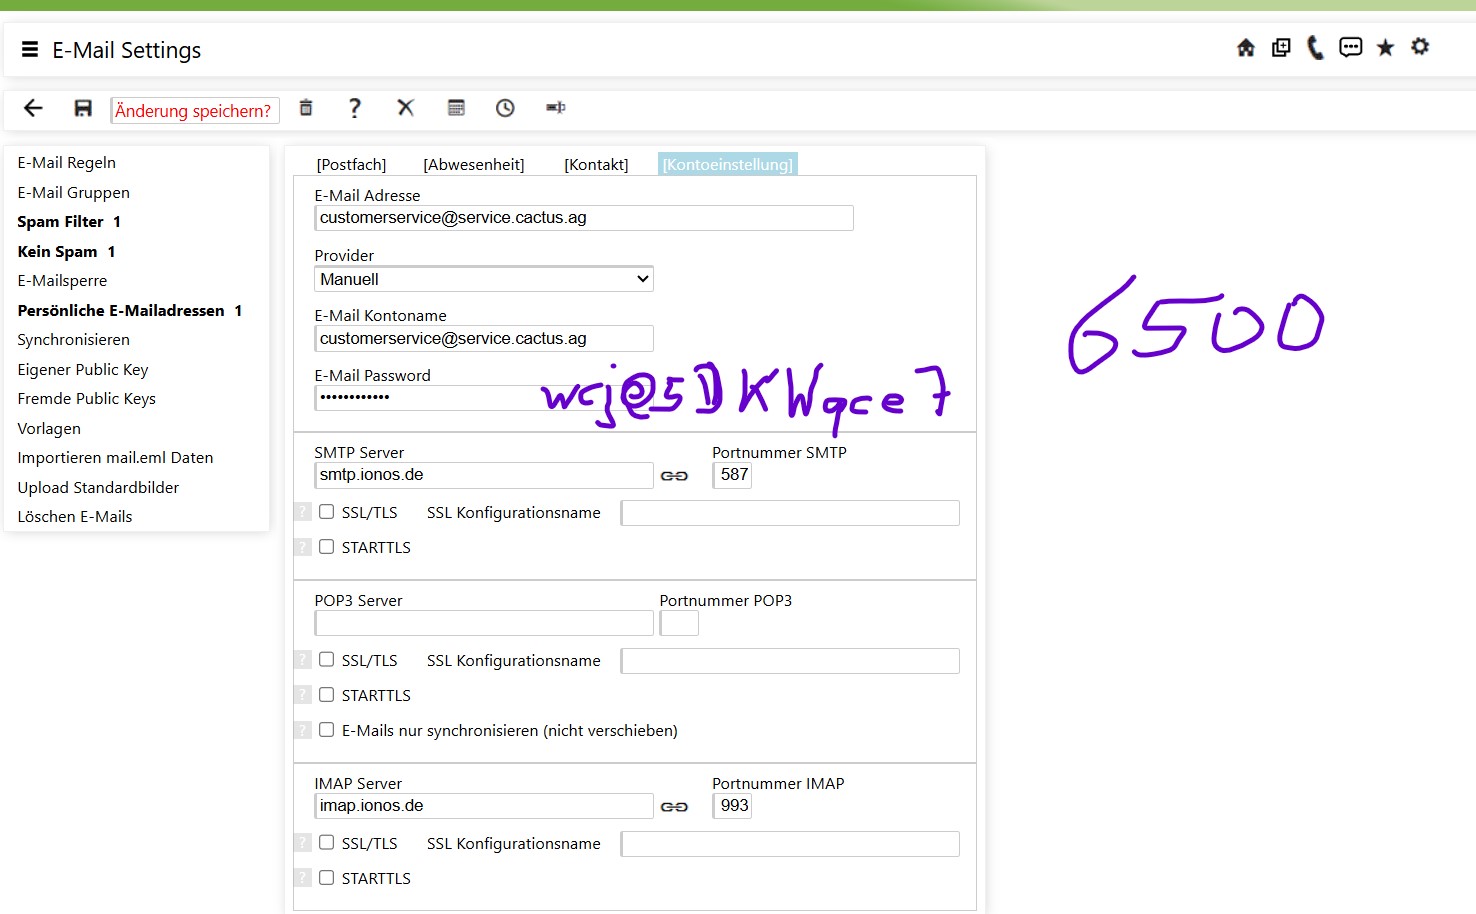Open the [Abwesenheit] tab
Viewport: 1476px width, 914px height.
click(x=473, y=165)
